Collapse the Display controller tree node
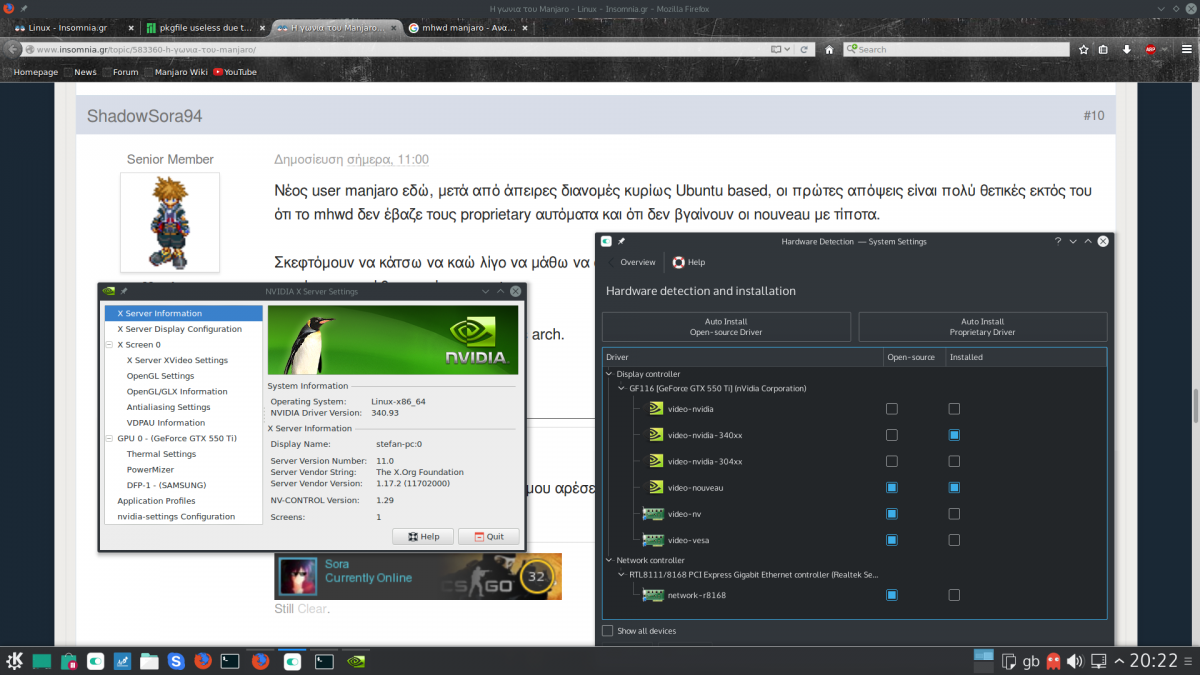 (x=610, y=374)
